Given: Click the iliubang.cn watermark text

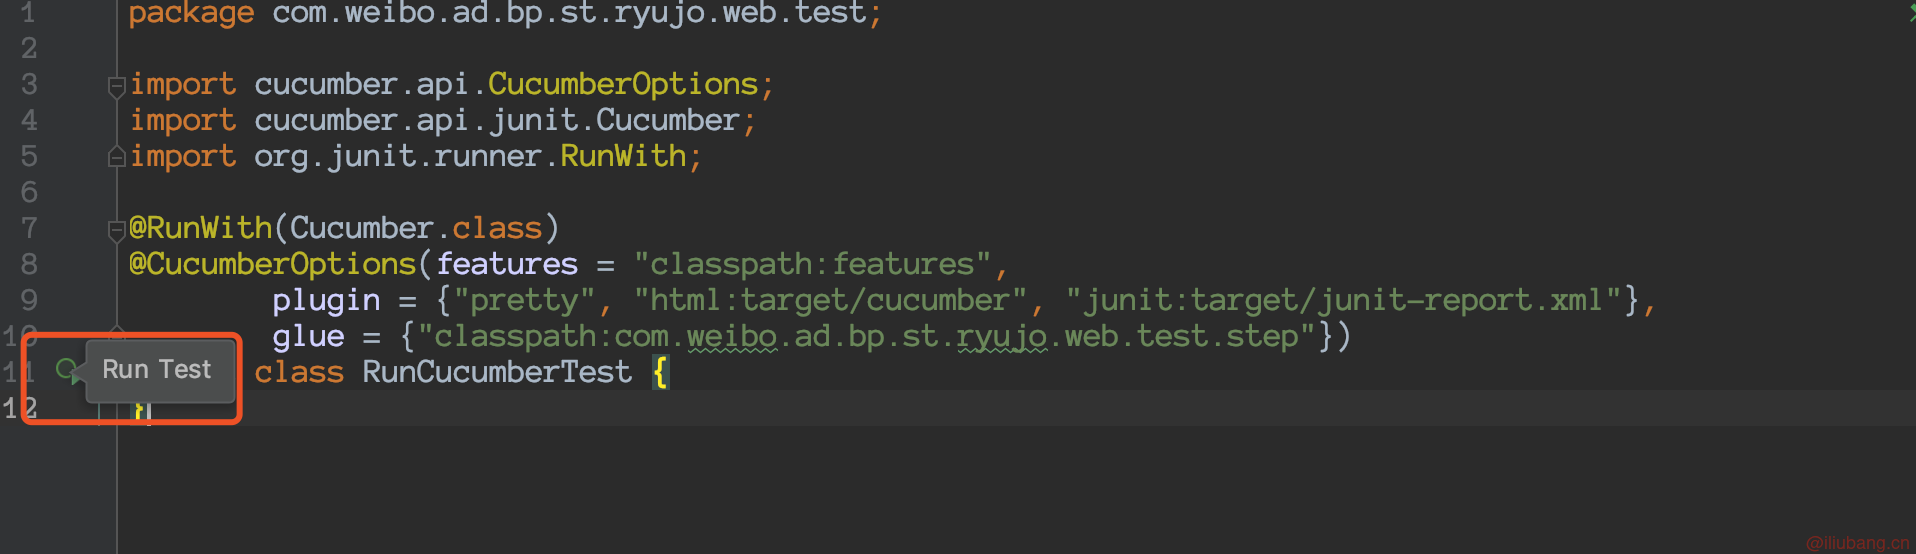Looking at the screenshot, I should 1858,543.
